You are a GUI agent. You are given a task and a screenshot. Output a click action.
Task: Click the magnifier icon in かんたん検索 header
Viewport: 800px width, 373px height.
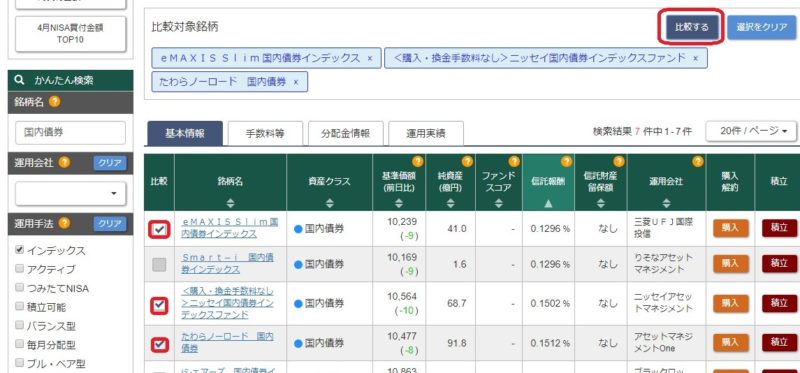[x=20, y=80]
